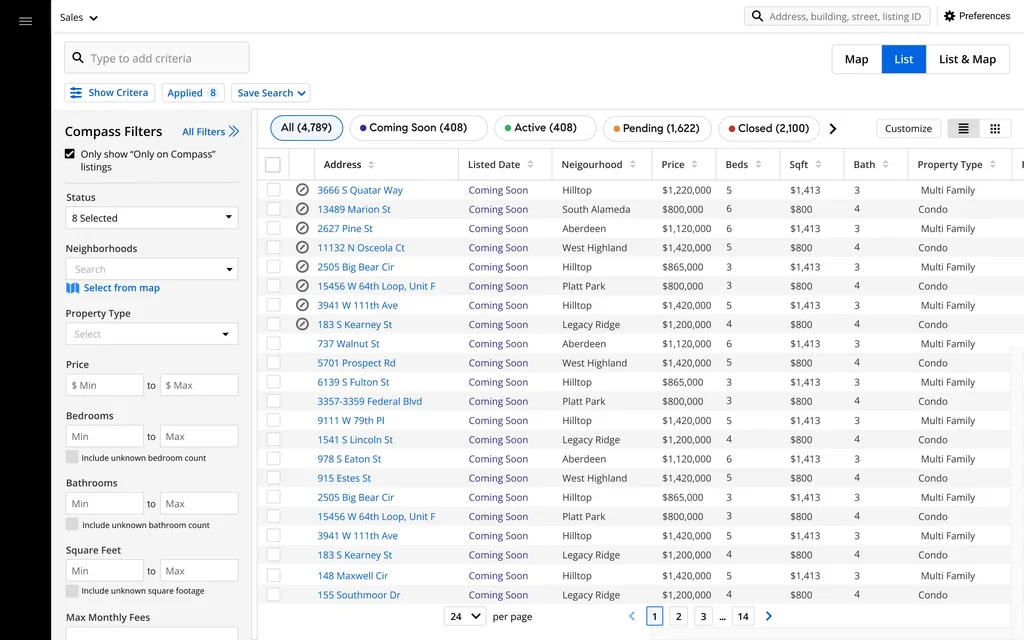Sort by Bath column arrows
The height and width of the screenshot is (640, 1024).
coord(886,165)
